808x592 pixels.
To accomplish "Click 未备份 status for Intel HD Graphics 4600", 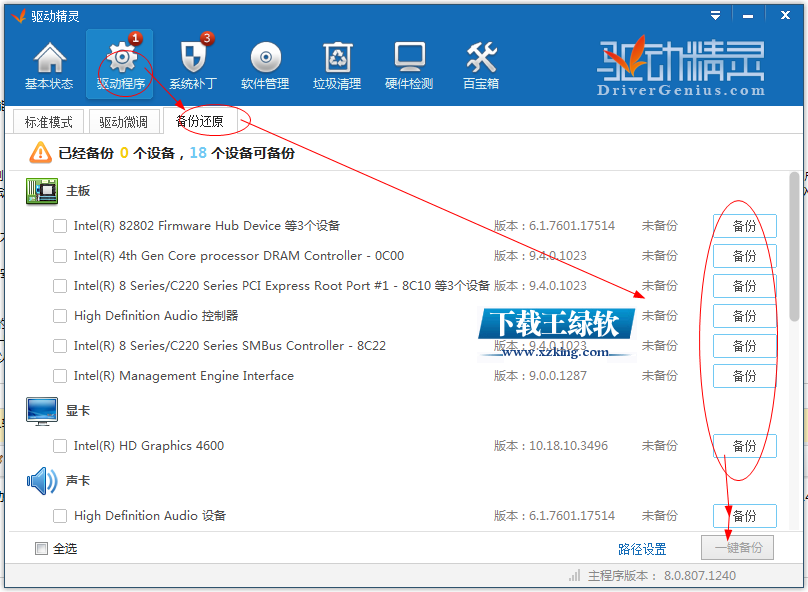I will tap(660, 446).
